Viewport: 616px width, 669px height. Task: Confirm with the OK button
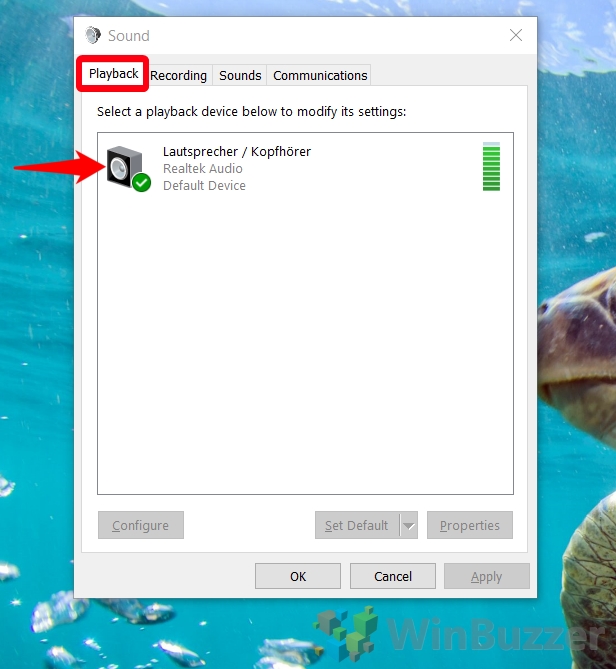(x=298, y=576)
